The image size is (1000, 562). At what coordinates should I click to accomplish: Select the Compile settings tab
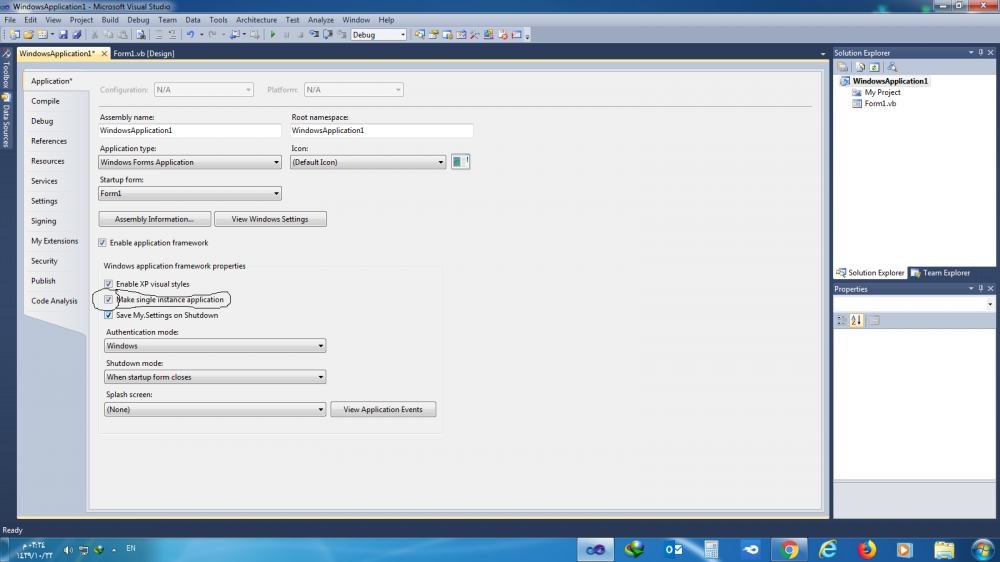coord(45,101)
